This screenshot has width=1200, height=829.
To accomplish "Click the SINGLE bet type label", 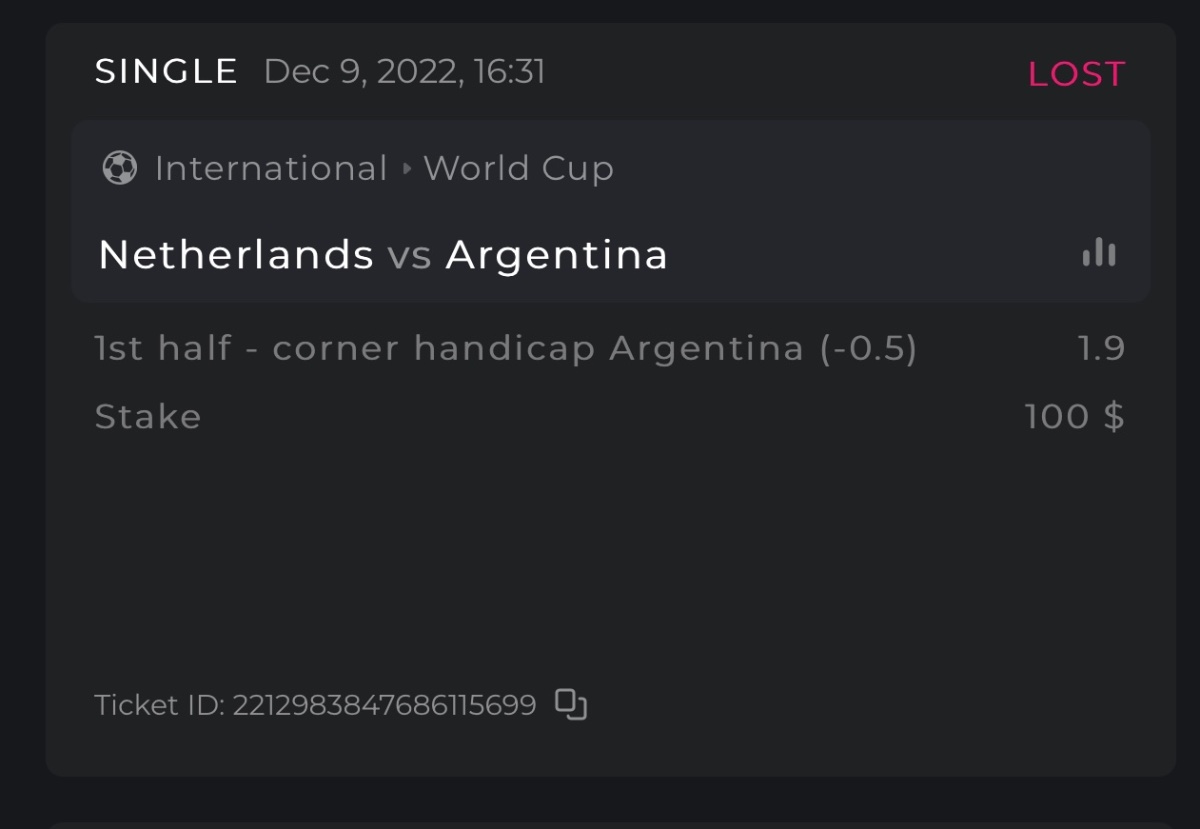I will [167, 72].
